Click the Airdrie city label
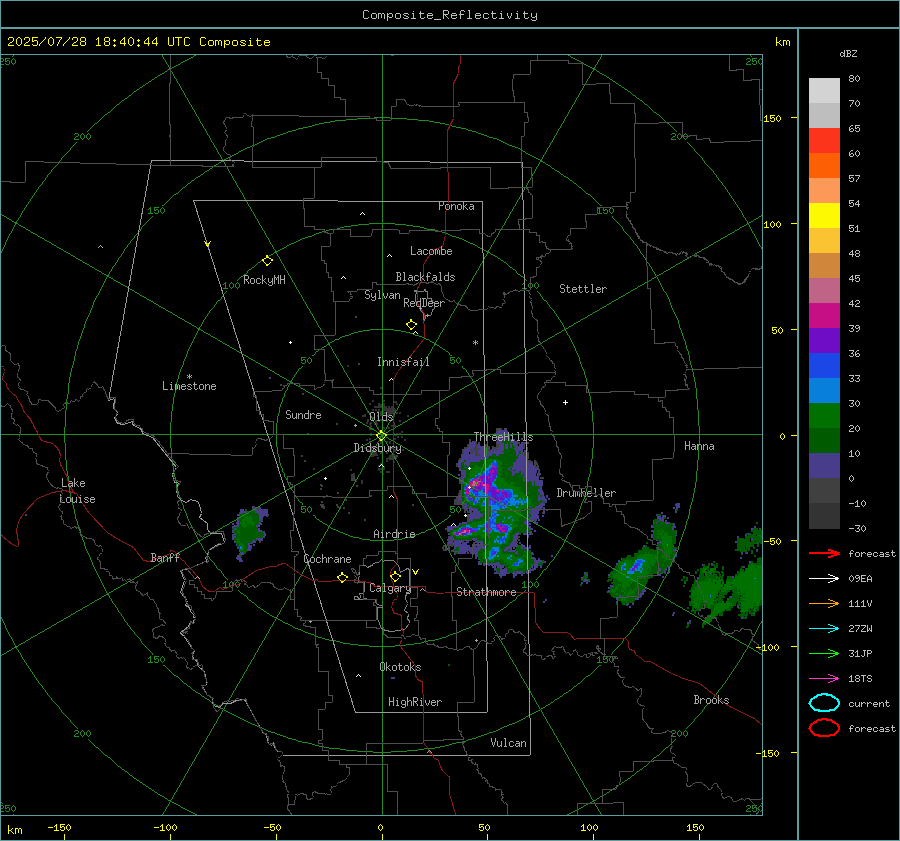 pyautogui.click(x=394, y=534)
